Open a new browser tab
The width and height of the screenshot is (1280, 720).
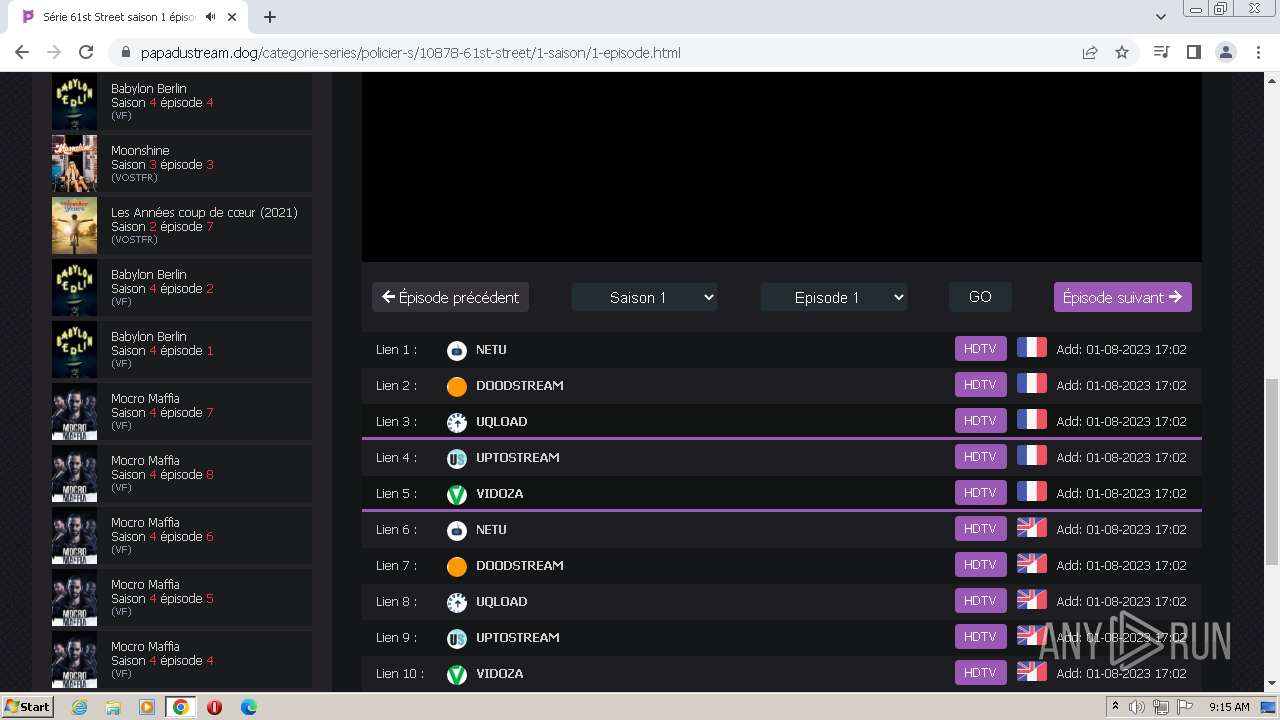click(270, 17)
